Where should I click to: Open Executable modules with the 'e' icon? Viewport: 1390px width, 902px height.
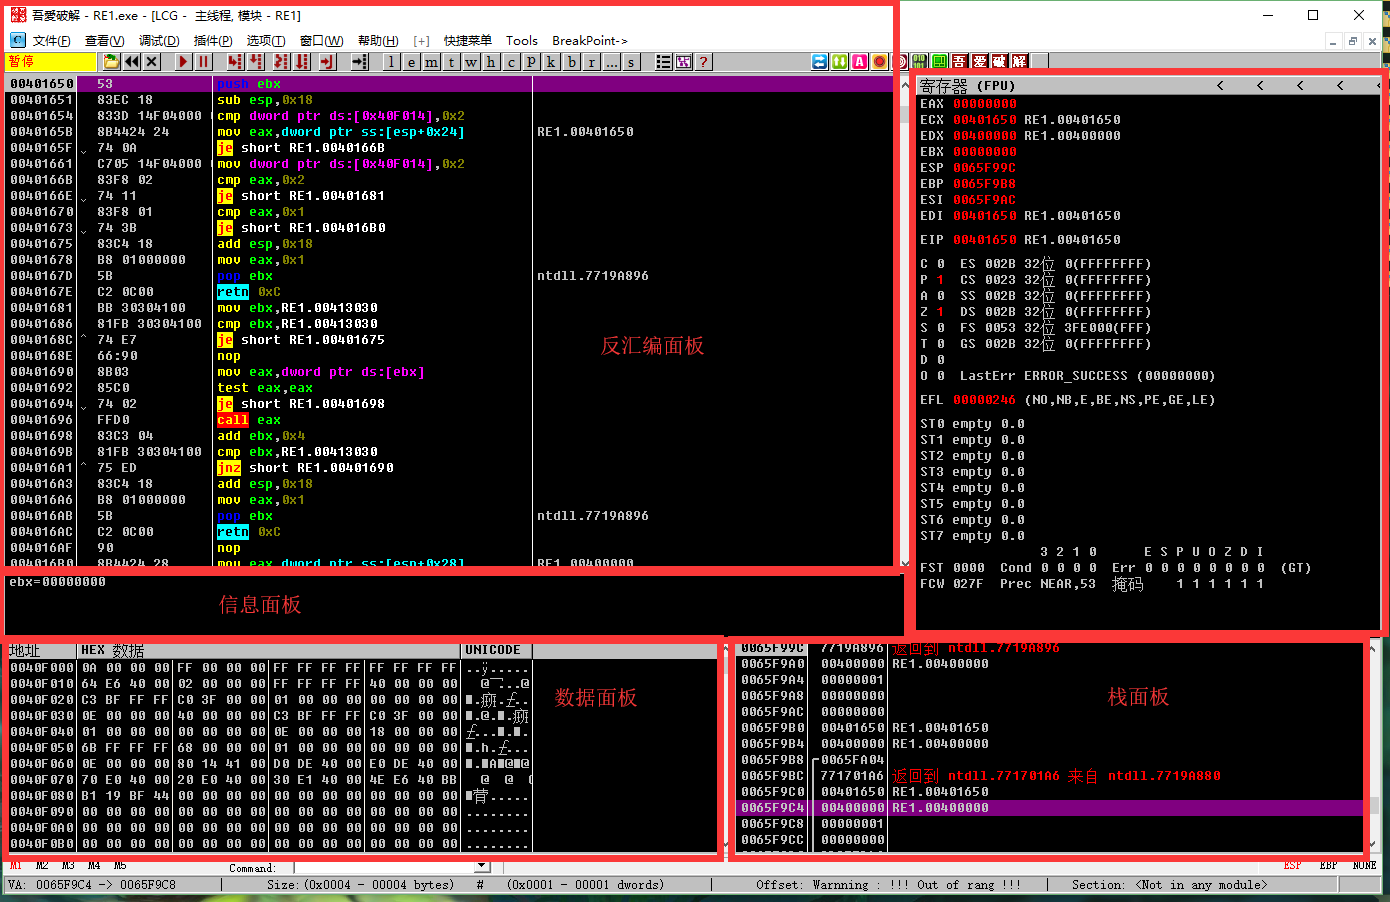pyautogui.click(x=410, y=62)
